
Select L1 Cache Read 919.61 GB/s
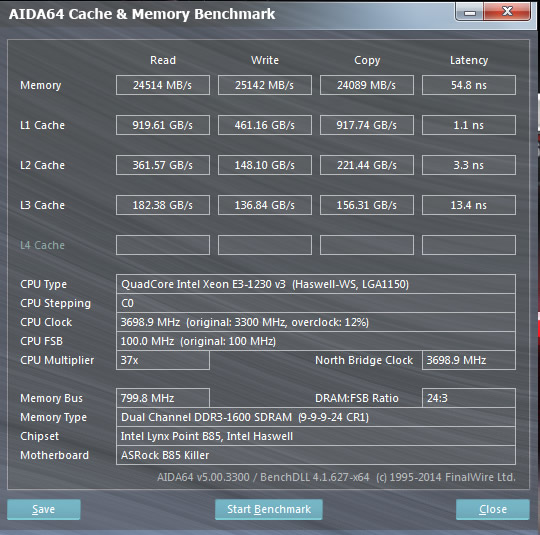pyautogui.click(x=163, y=125)
